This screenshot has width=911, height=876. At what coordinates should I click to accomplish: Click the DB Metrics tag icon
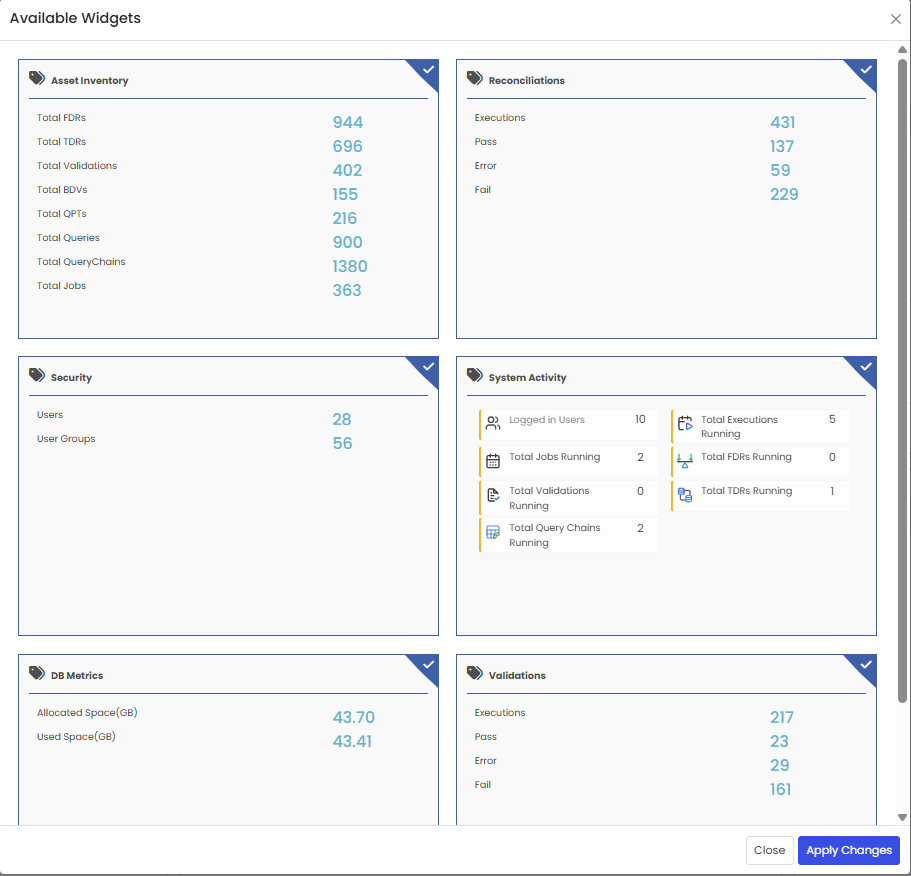tap(37, 673)
